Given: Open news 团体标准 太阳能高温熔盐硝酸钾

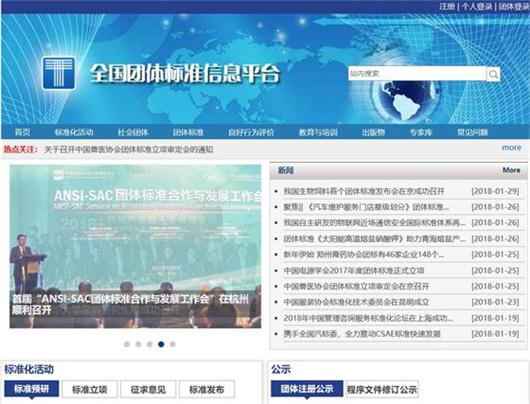Looking at the screenshot, I should click(x=375, y=239).
